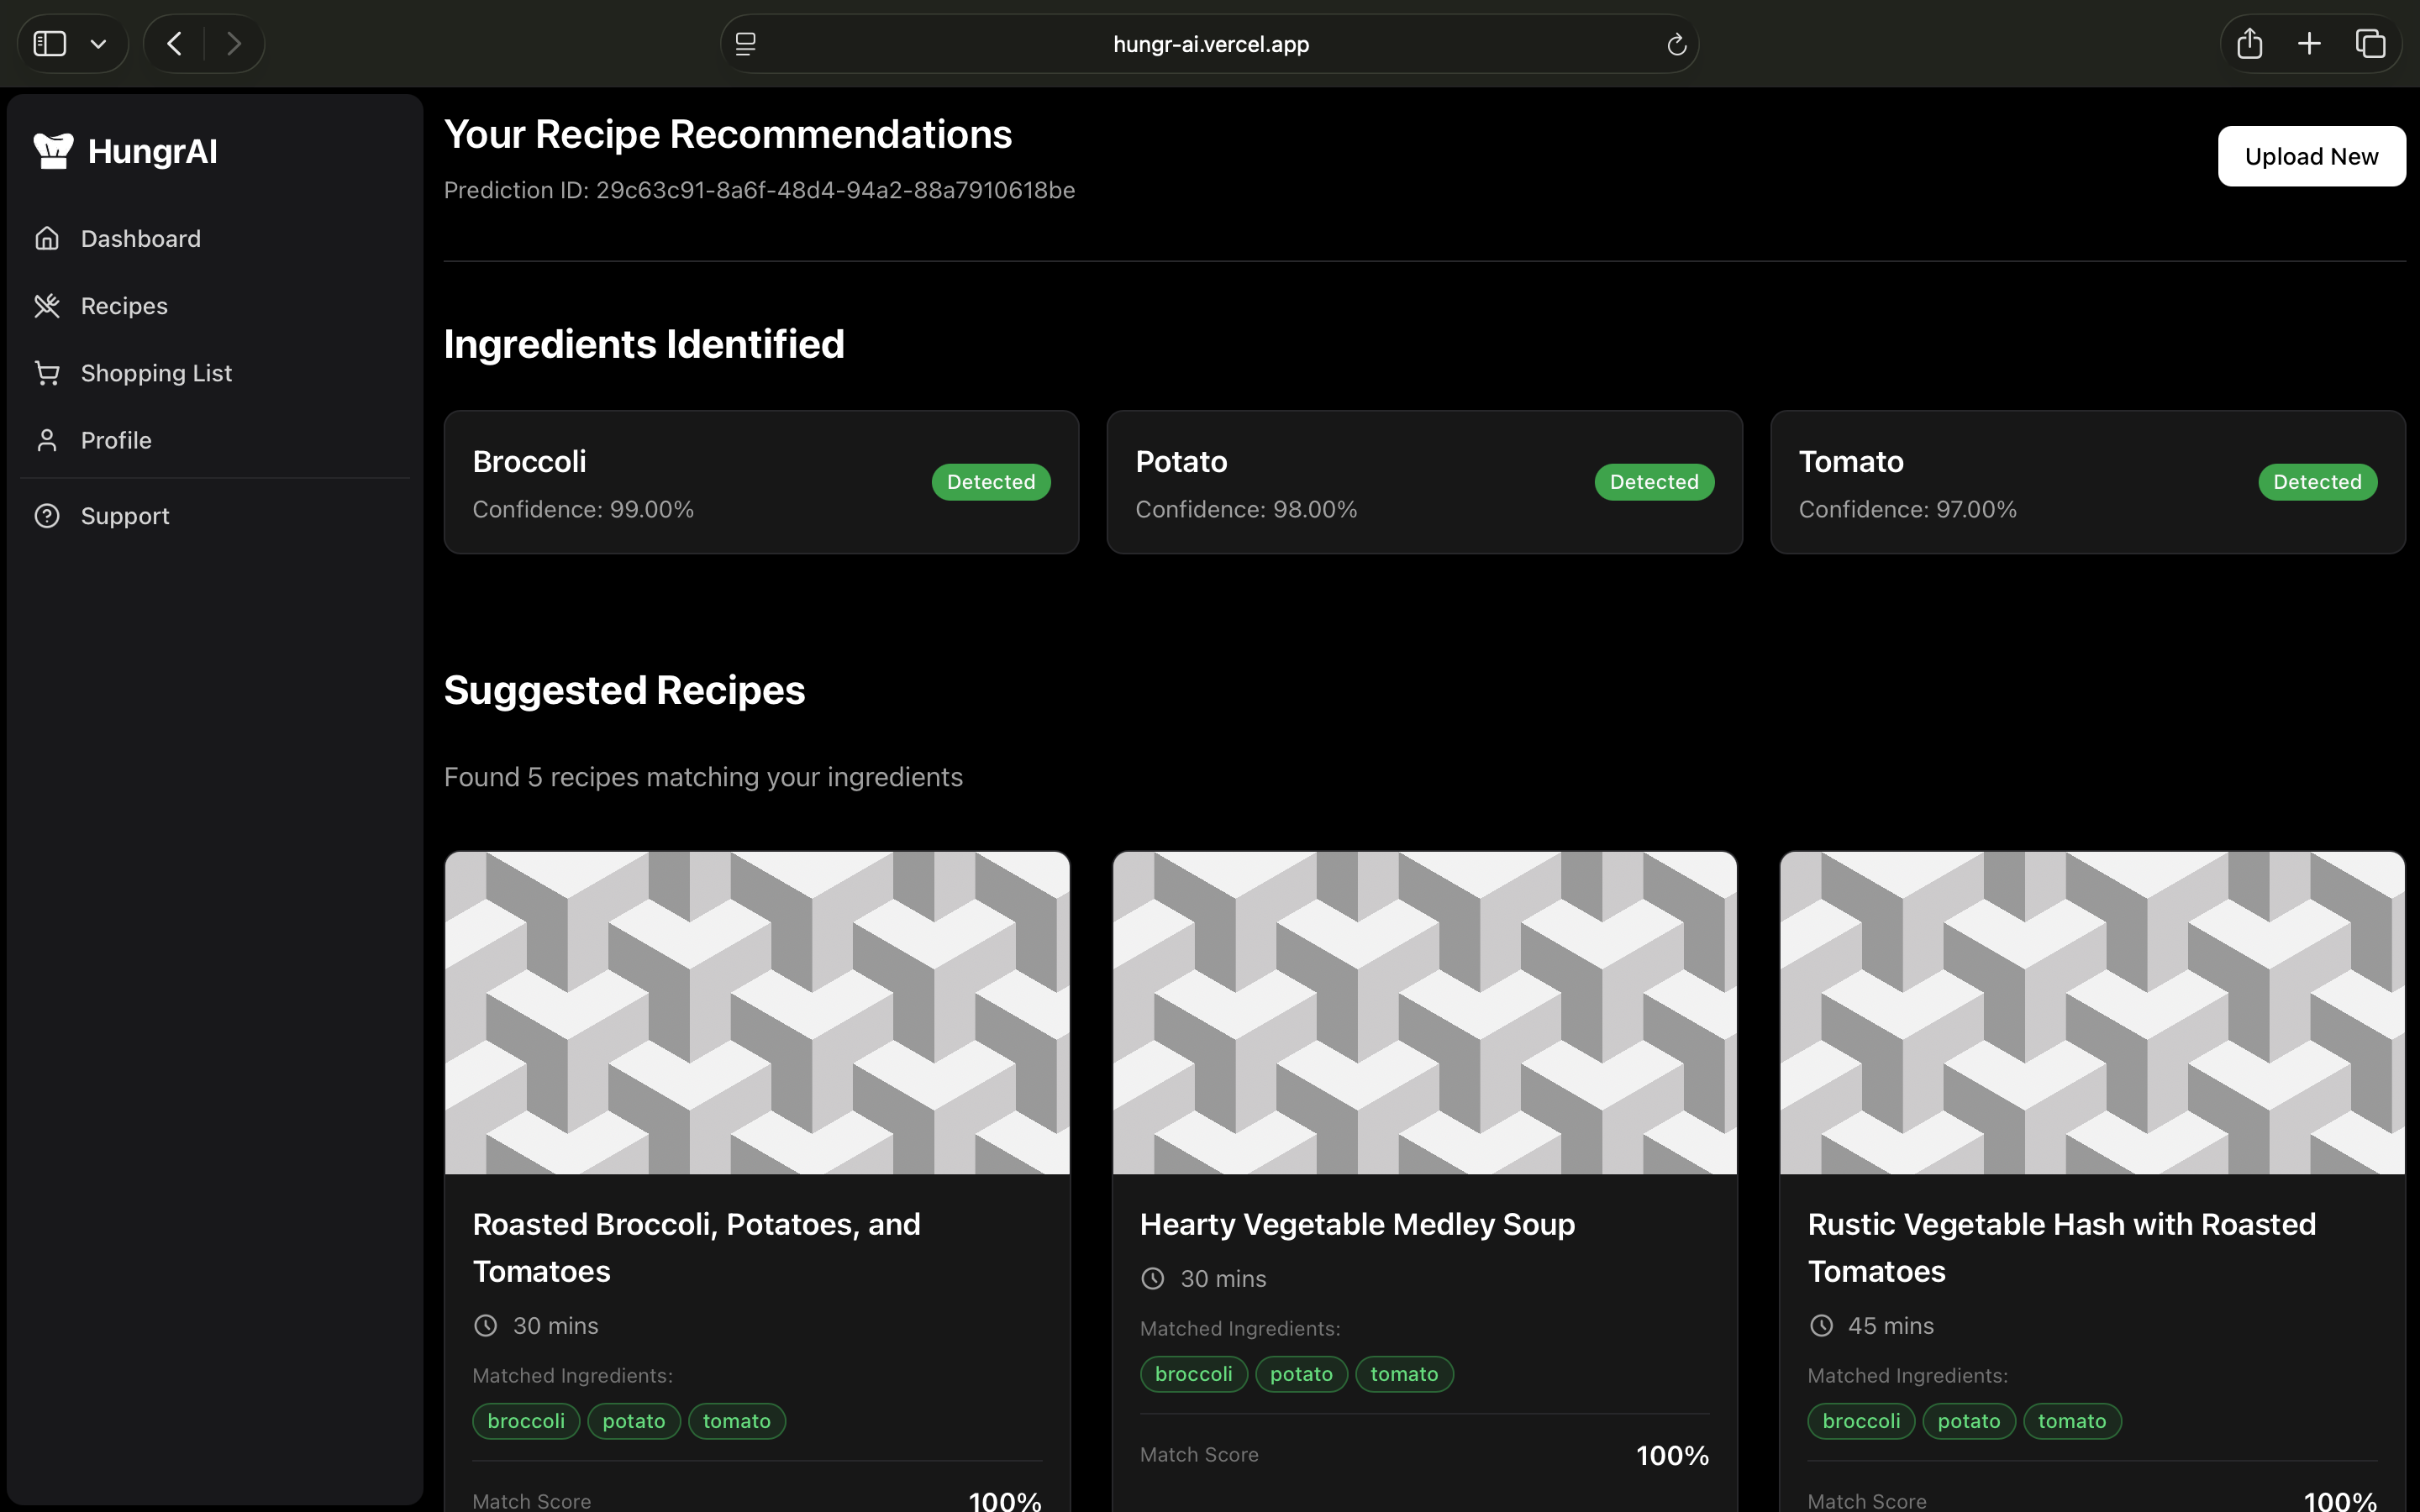The height and width of the screenshot is (1512, 2420).
Task: Open the Recipes menu item
Action: pos(124,306)
